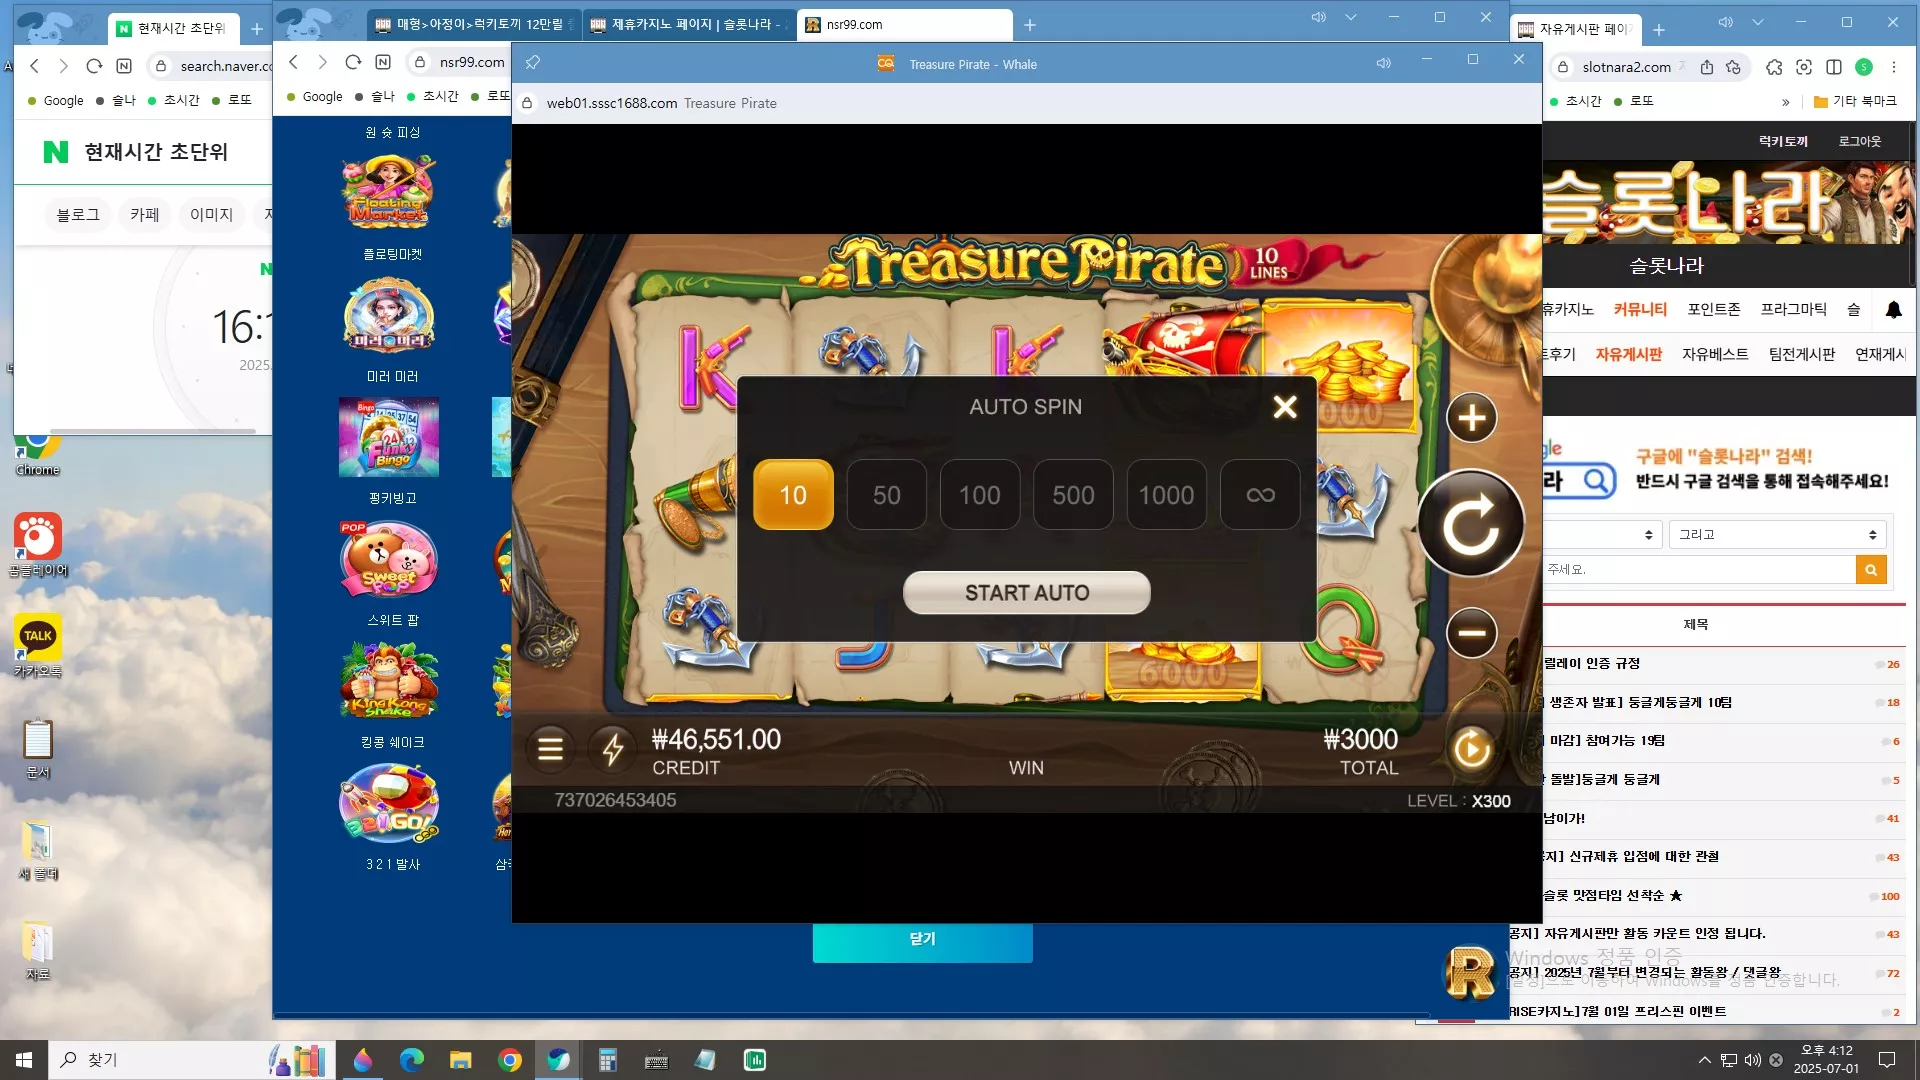Switch to the nsr99.com tab

[904, 25]
